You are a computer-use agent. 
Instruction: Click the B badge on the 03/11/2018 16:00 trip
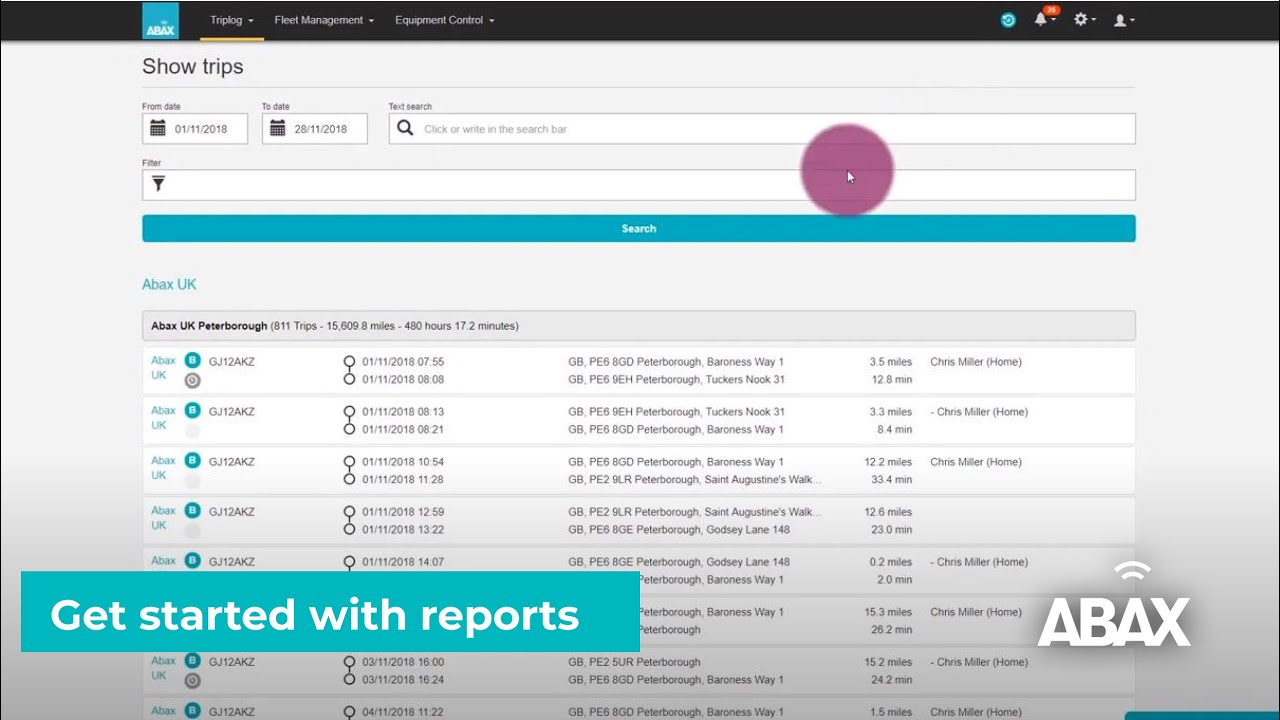pyautogui.click(x=193, y=661)
